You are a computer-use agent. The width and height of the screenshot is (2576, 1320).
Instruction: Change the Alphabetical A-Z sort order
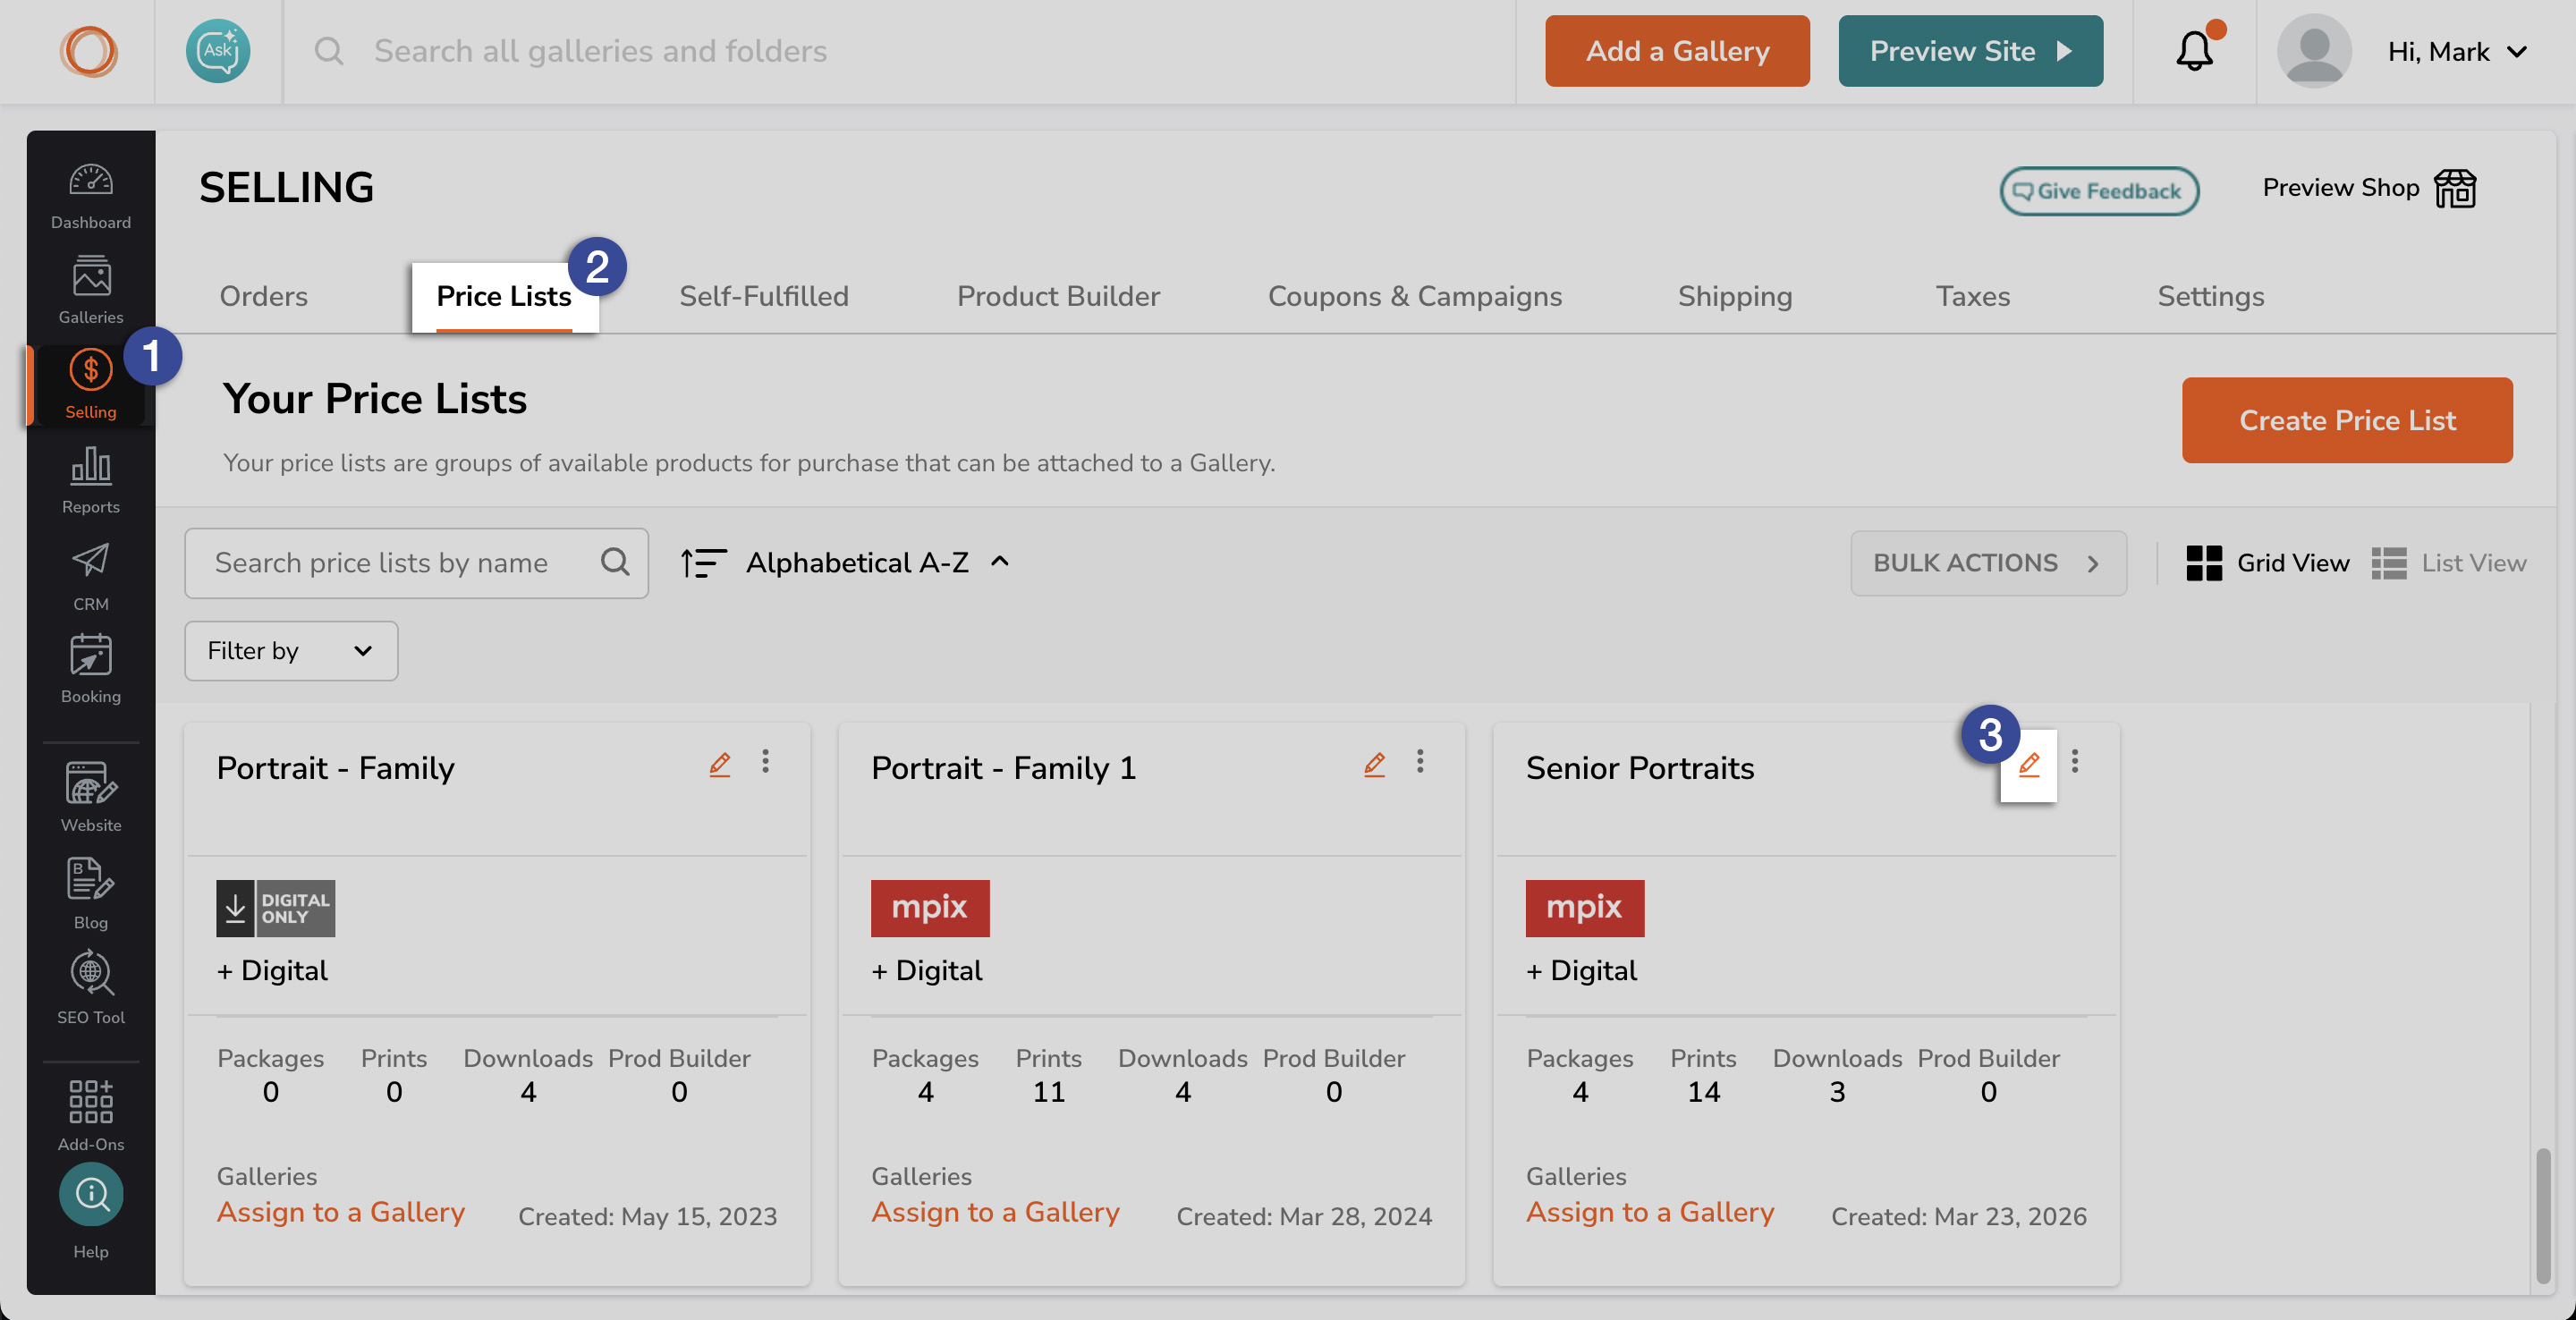click(858, 562)
